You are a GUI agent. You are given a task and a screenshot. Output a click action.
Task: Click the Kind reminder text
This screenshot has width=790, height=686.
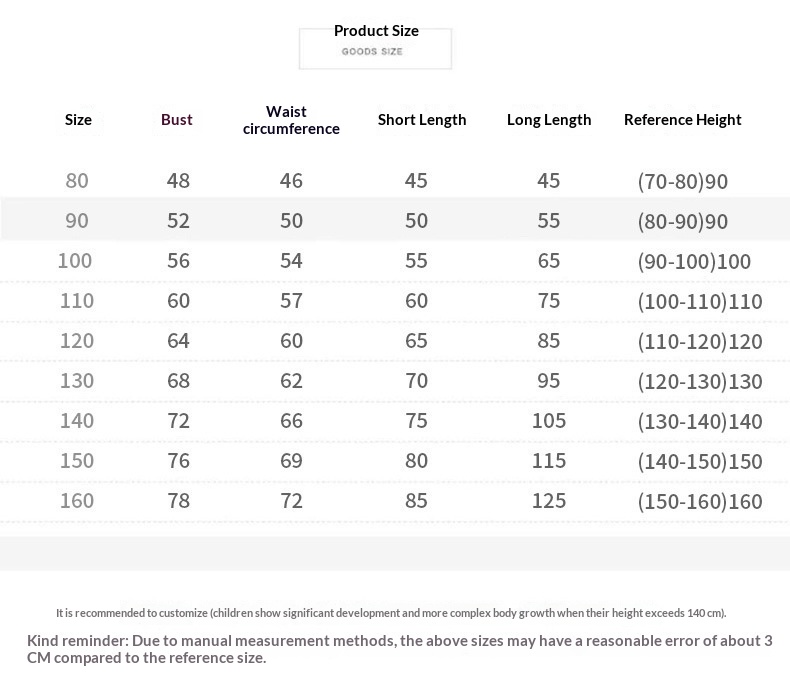point(399,649)
